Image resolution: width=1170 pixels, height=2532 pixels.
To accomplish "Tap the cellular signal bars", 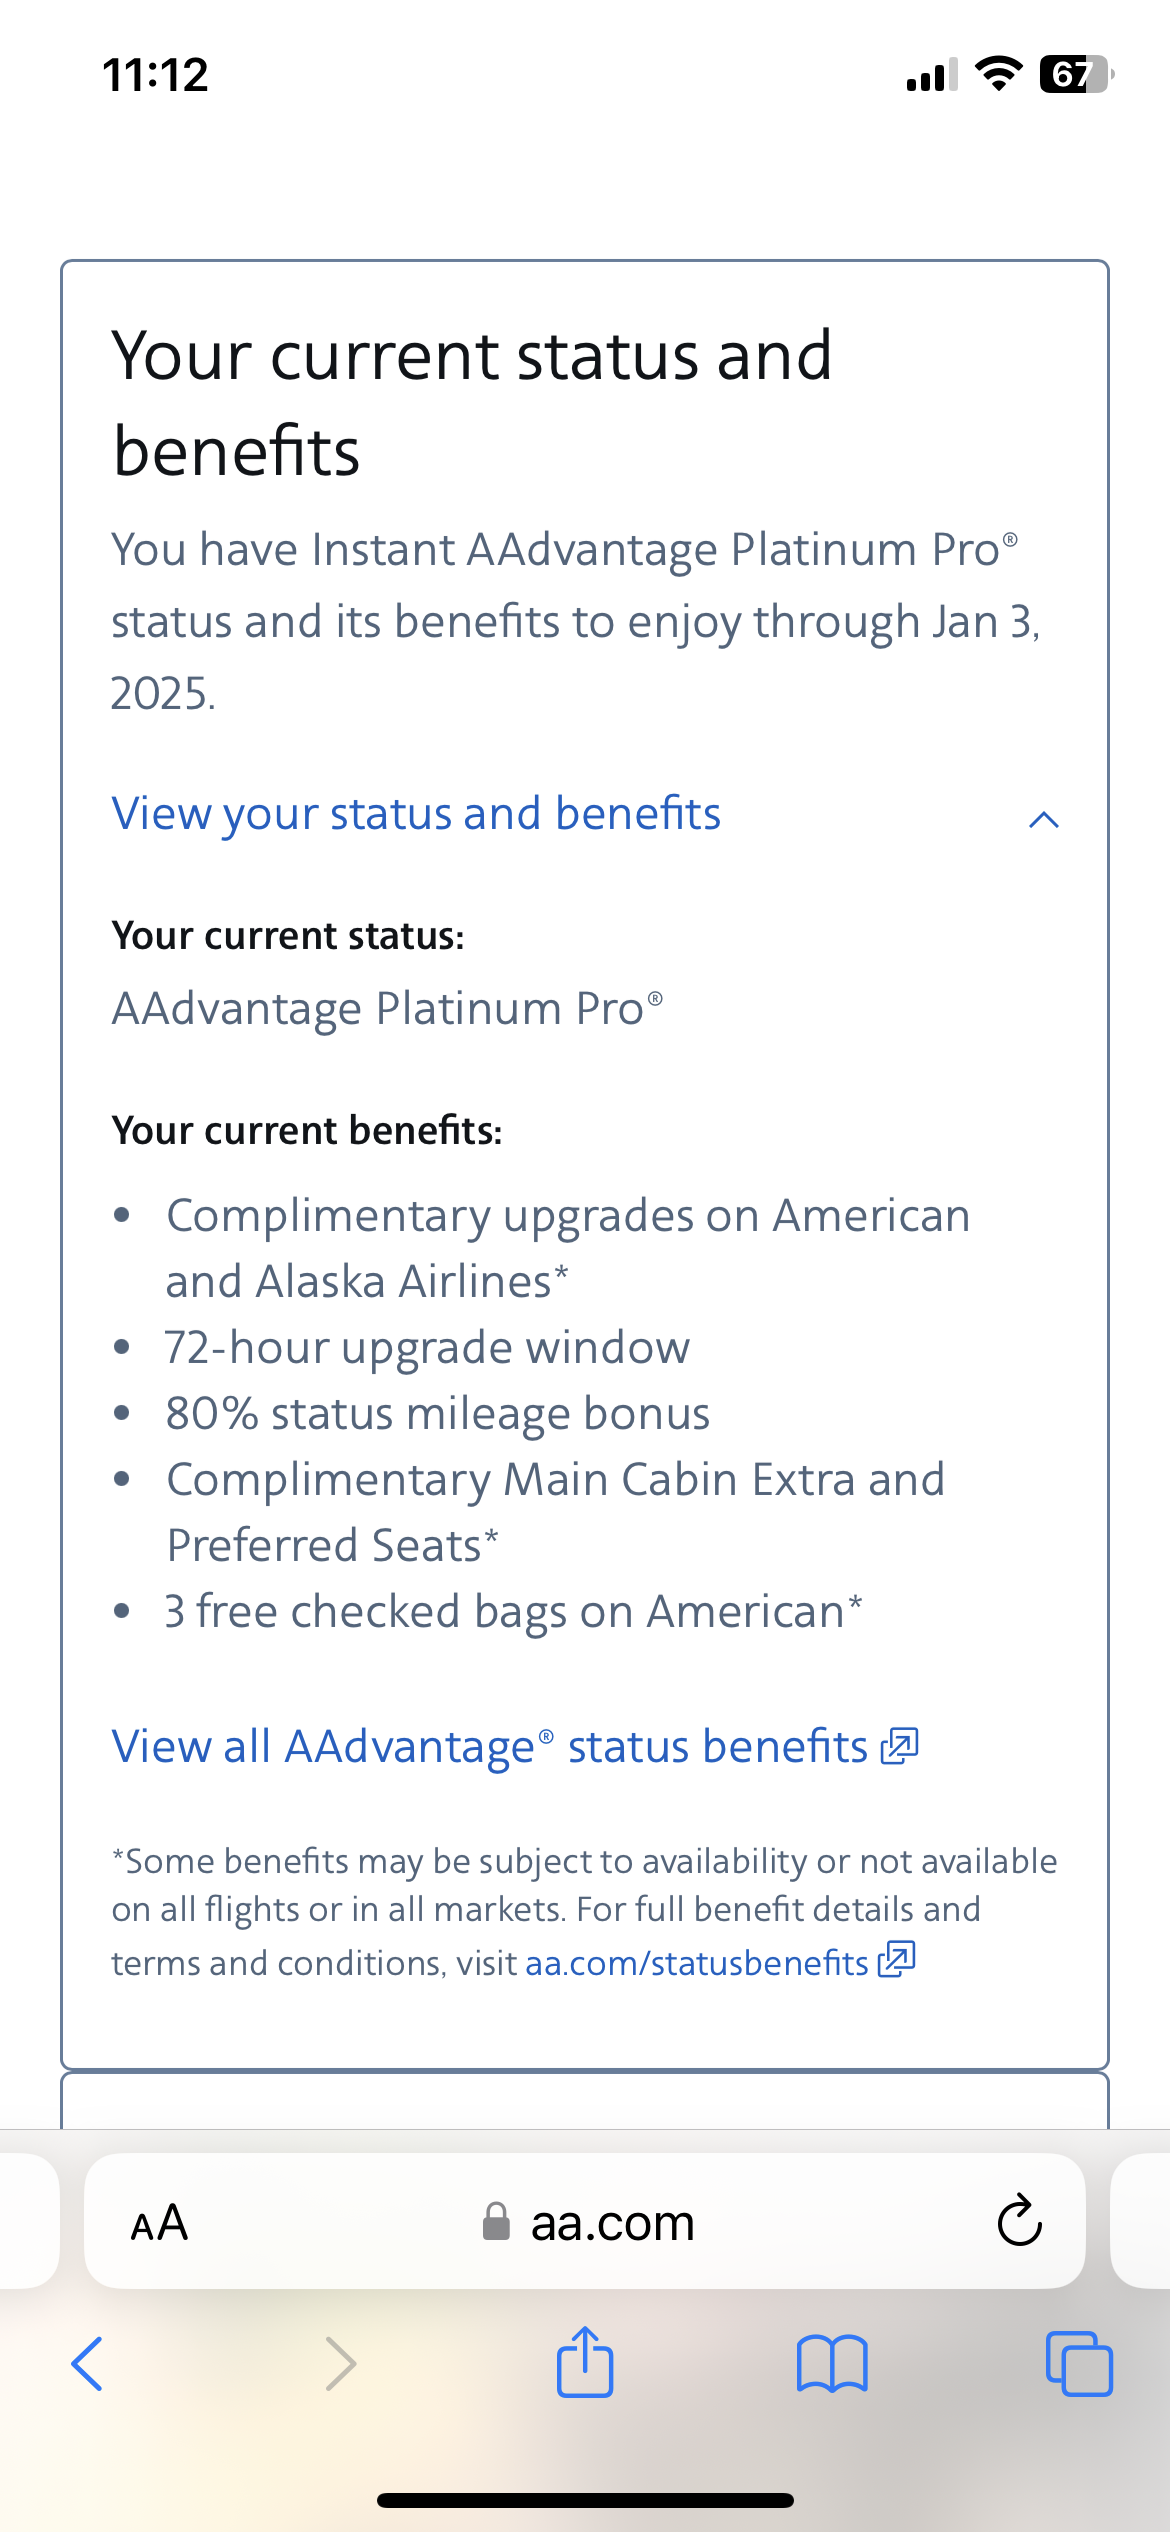I will click(x=931, y=75).
